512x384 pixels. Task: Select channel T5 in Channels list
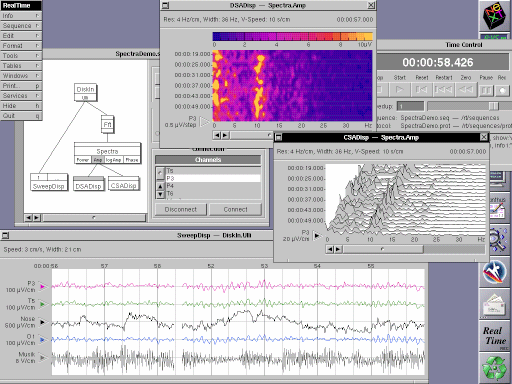tap(213, 171)
